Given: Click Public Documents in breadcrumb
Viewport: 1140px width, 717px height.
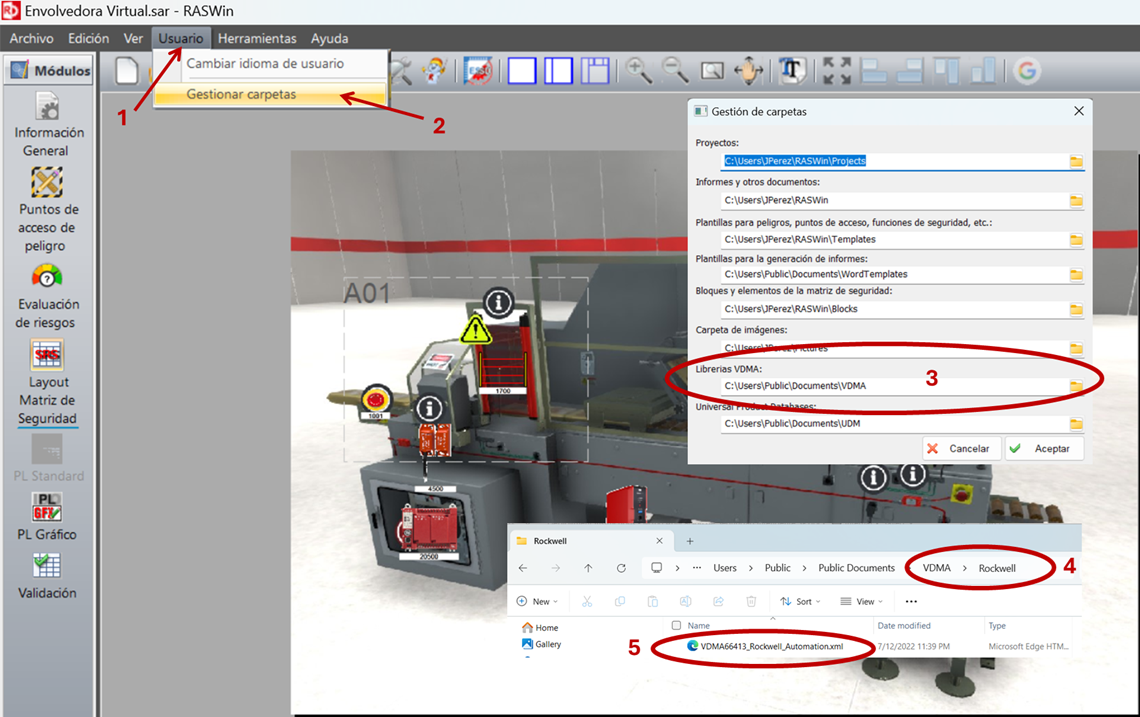Looking at the screenshot, I should [x=856, y=568].
